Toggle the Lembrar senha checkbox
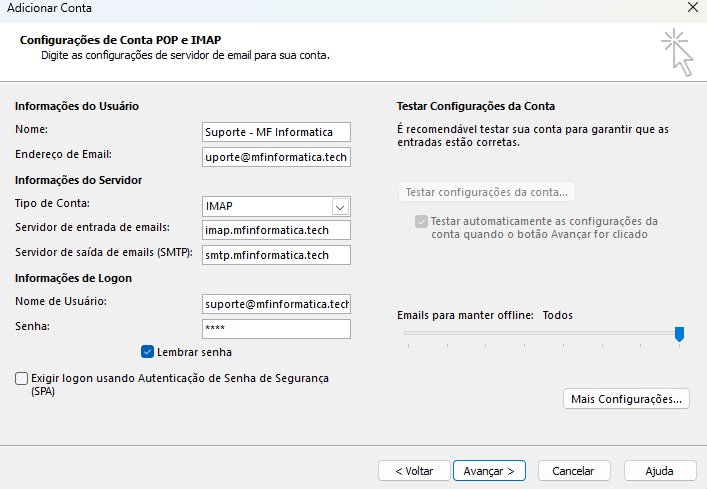The image size is (707, 489). click(148, 352)
